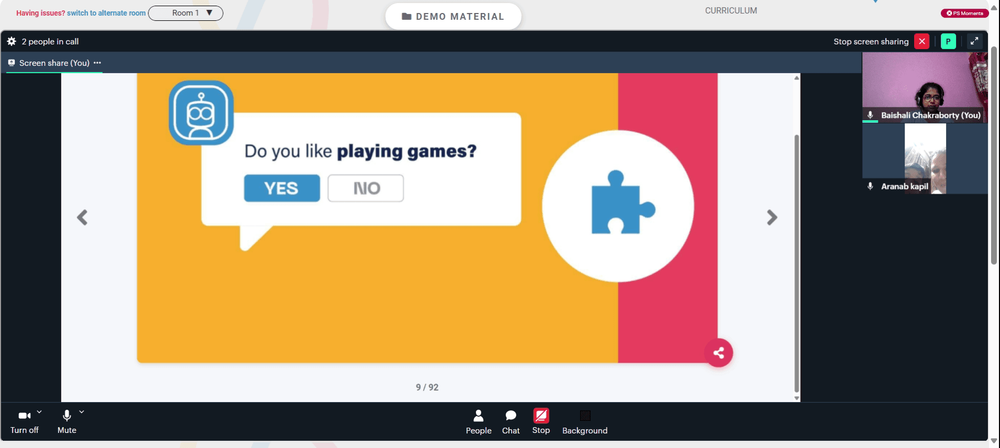Click the red share button on slide
This screenshot has height=448, width=1000.
[719, 353]
